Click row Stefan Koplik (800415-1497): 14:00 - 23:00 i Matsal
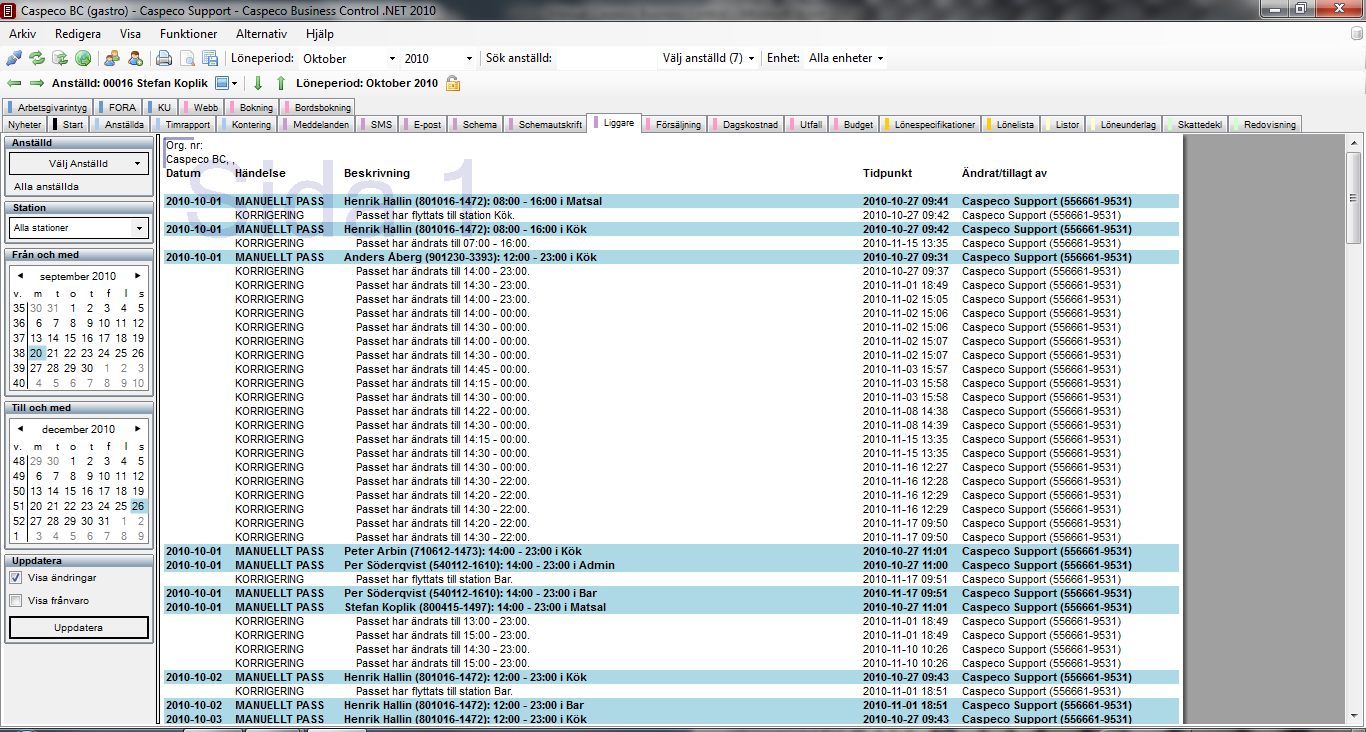The height and width of the screenshot is (732, 1366). [671, 607]
